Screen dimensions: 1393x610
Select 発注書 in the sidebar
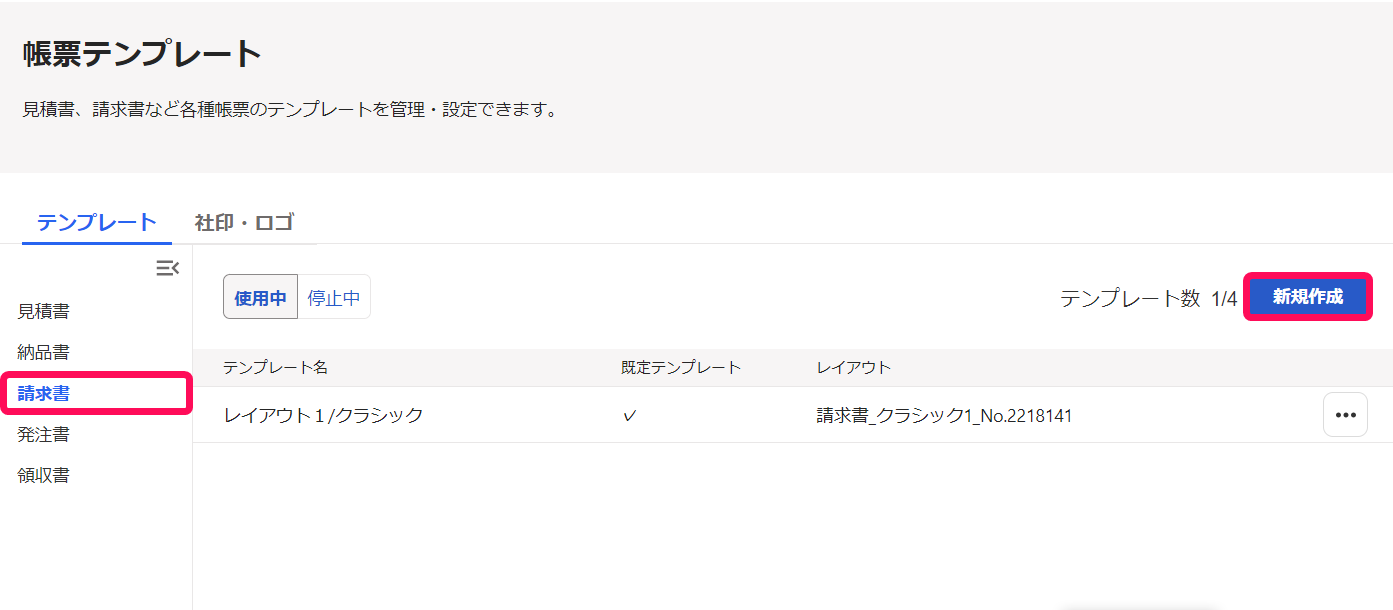click(x=43, y=434)
